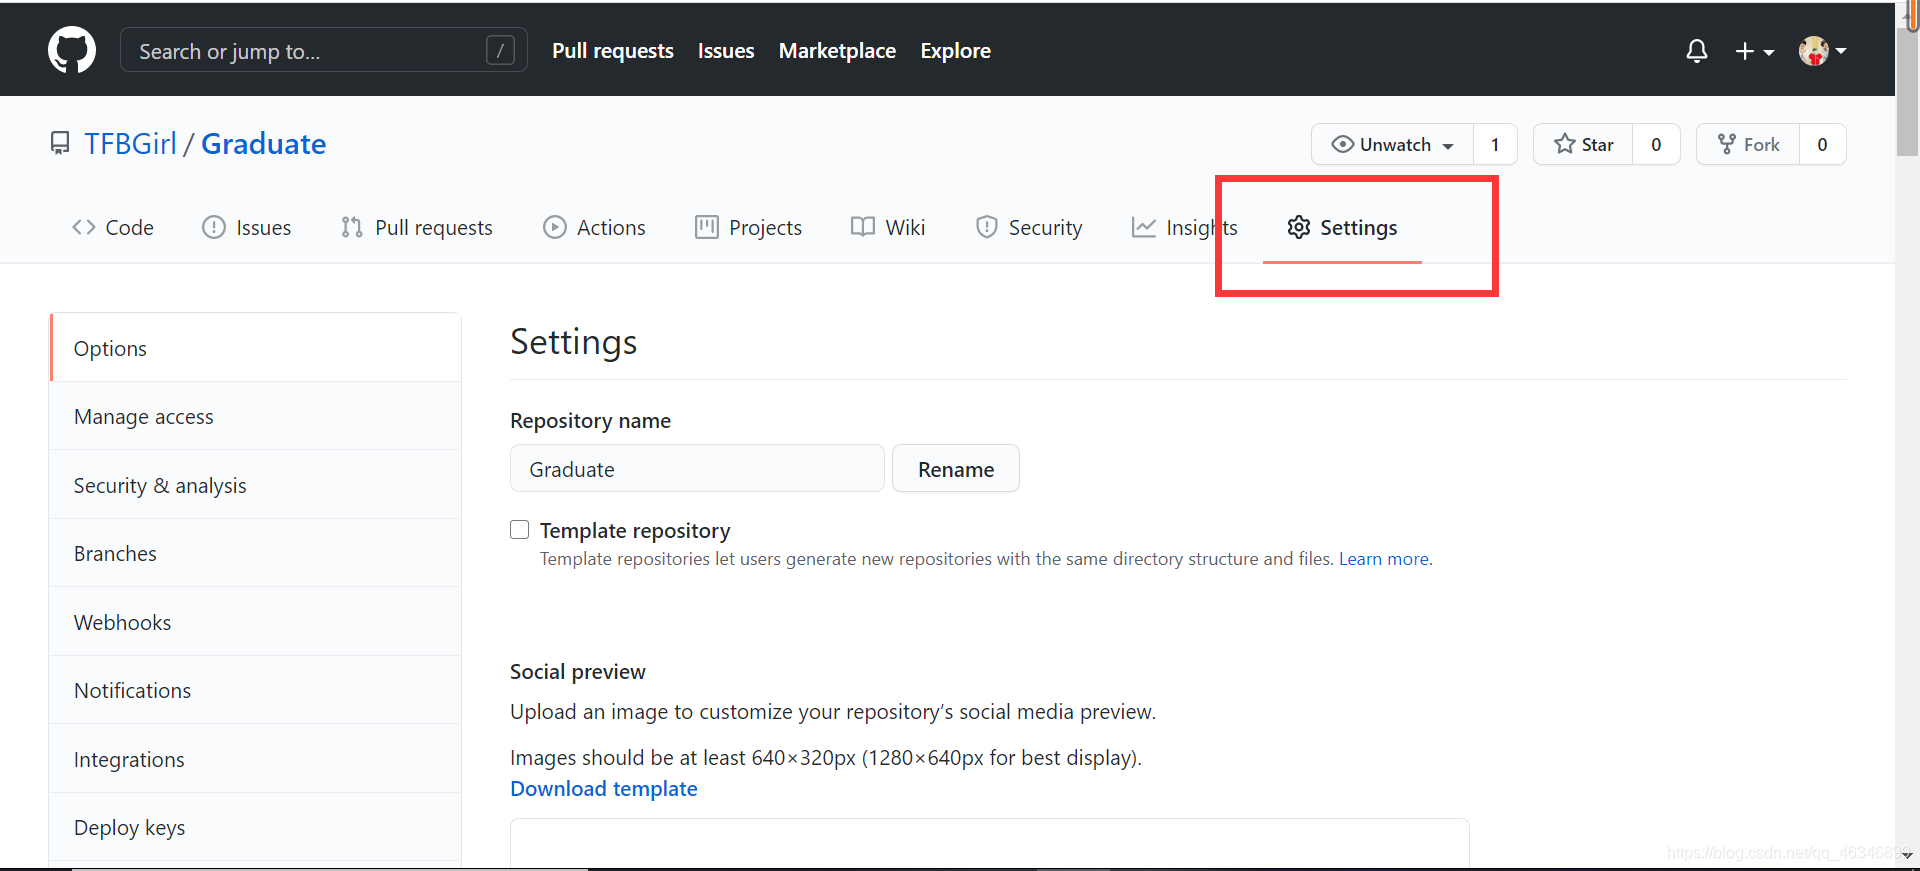
Task: Click the Star button
Action: (x=1583, y=144)
